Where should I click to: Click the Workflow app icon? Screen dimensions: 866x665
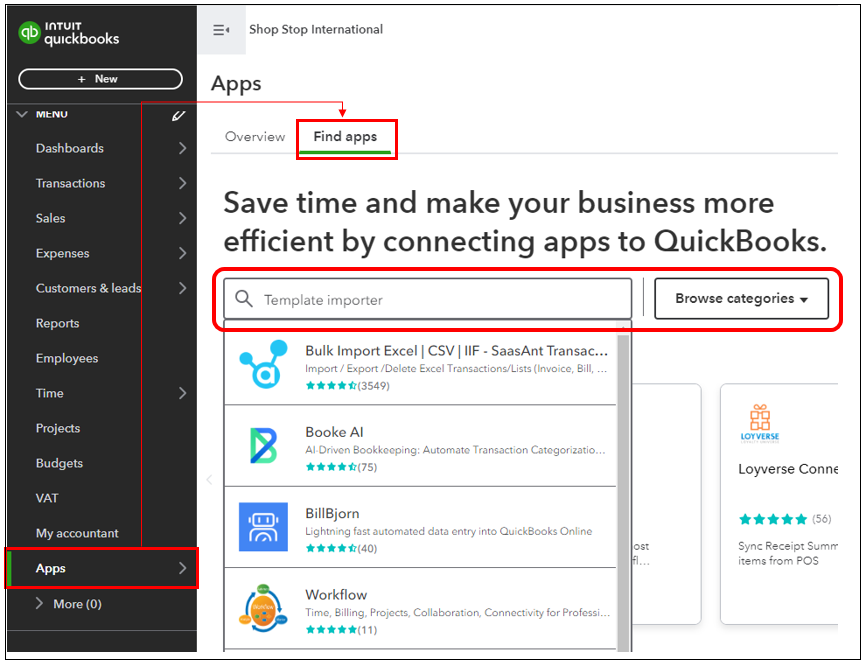(263, 608)
